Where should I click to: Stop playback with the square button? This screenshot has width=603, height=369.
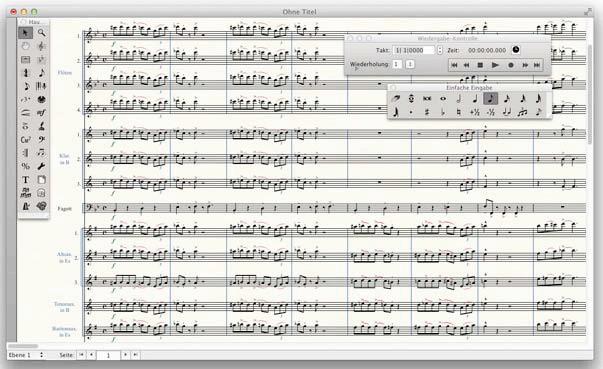pyautogui.click(x=480, y=65)
